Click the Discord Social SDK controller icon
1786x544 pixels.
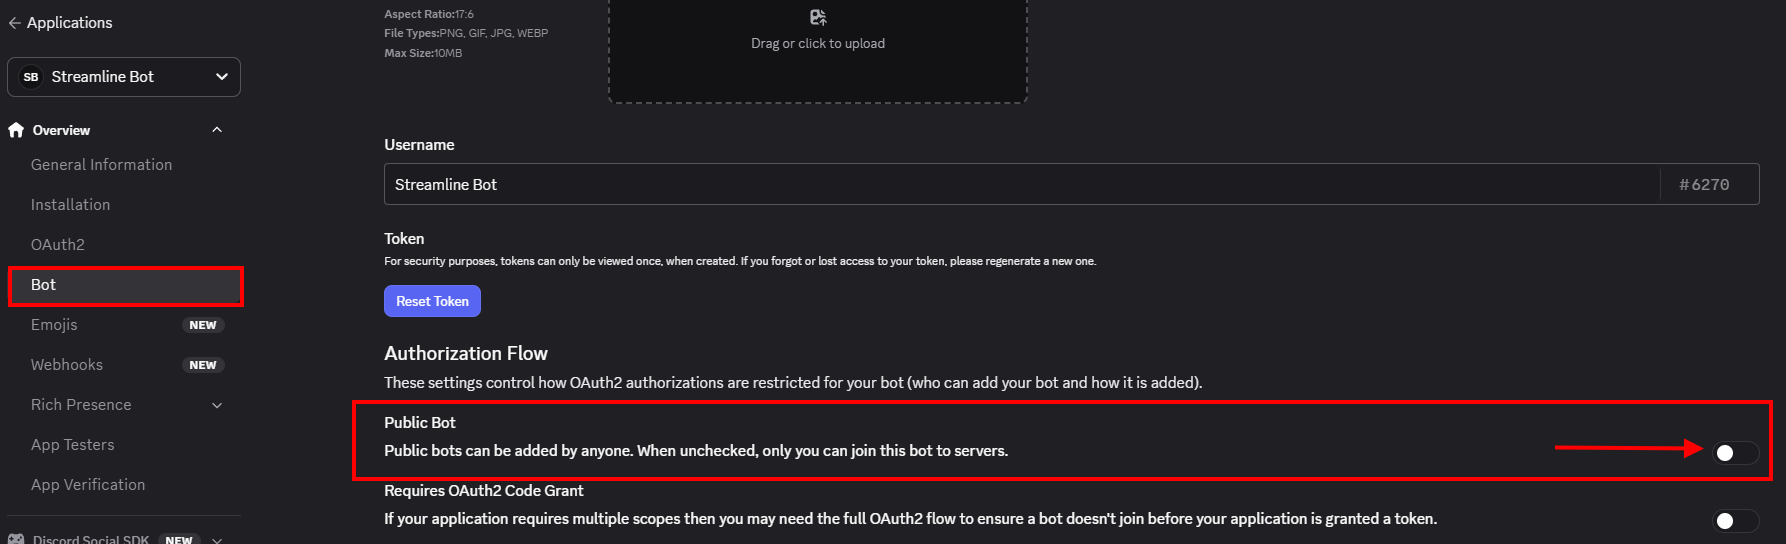pyautogui.click(x=16, y=539)
